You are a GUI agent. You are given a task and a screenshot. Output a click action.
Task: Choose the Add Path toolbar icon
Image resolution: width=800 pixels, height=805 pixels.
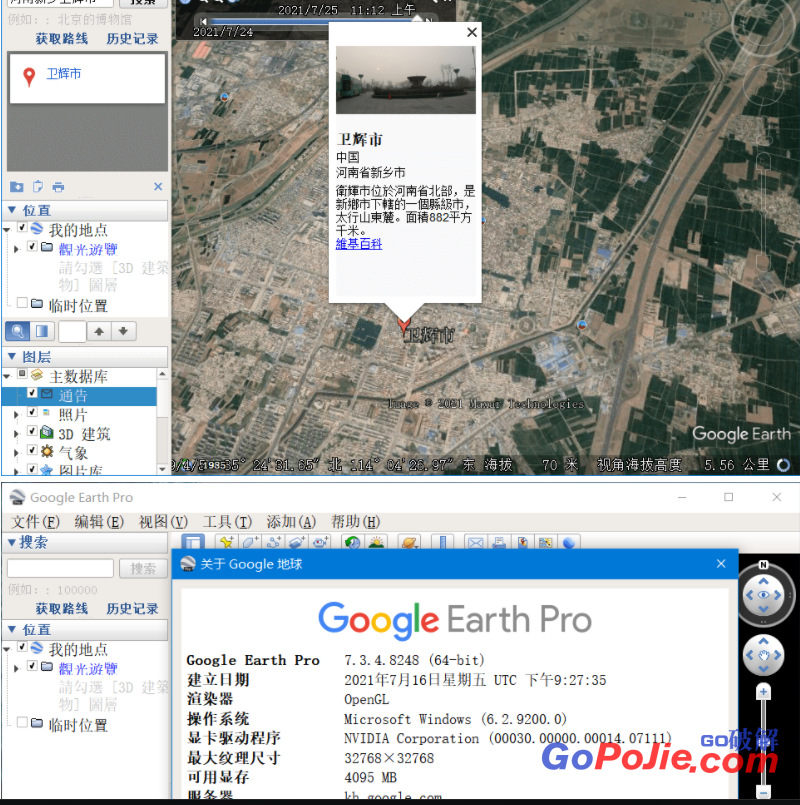[x=274, y=542]
